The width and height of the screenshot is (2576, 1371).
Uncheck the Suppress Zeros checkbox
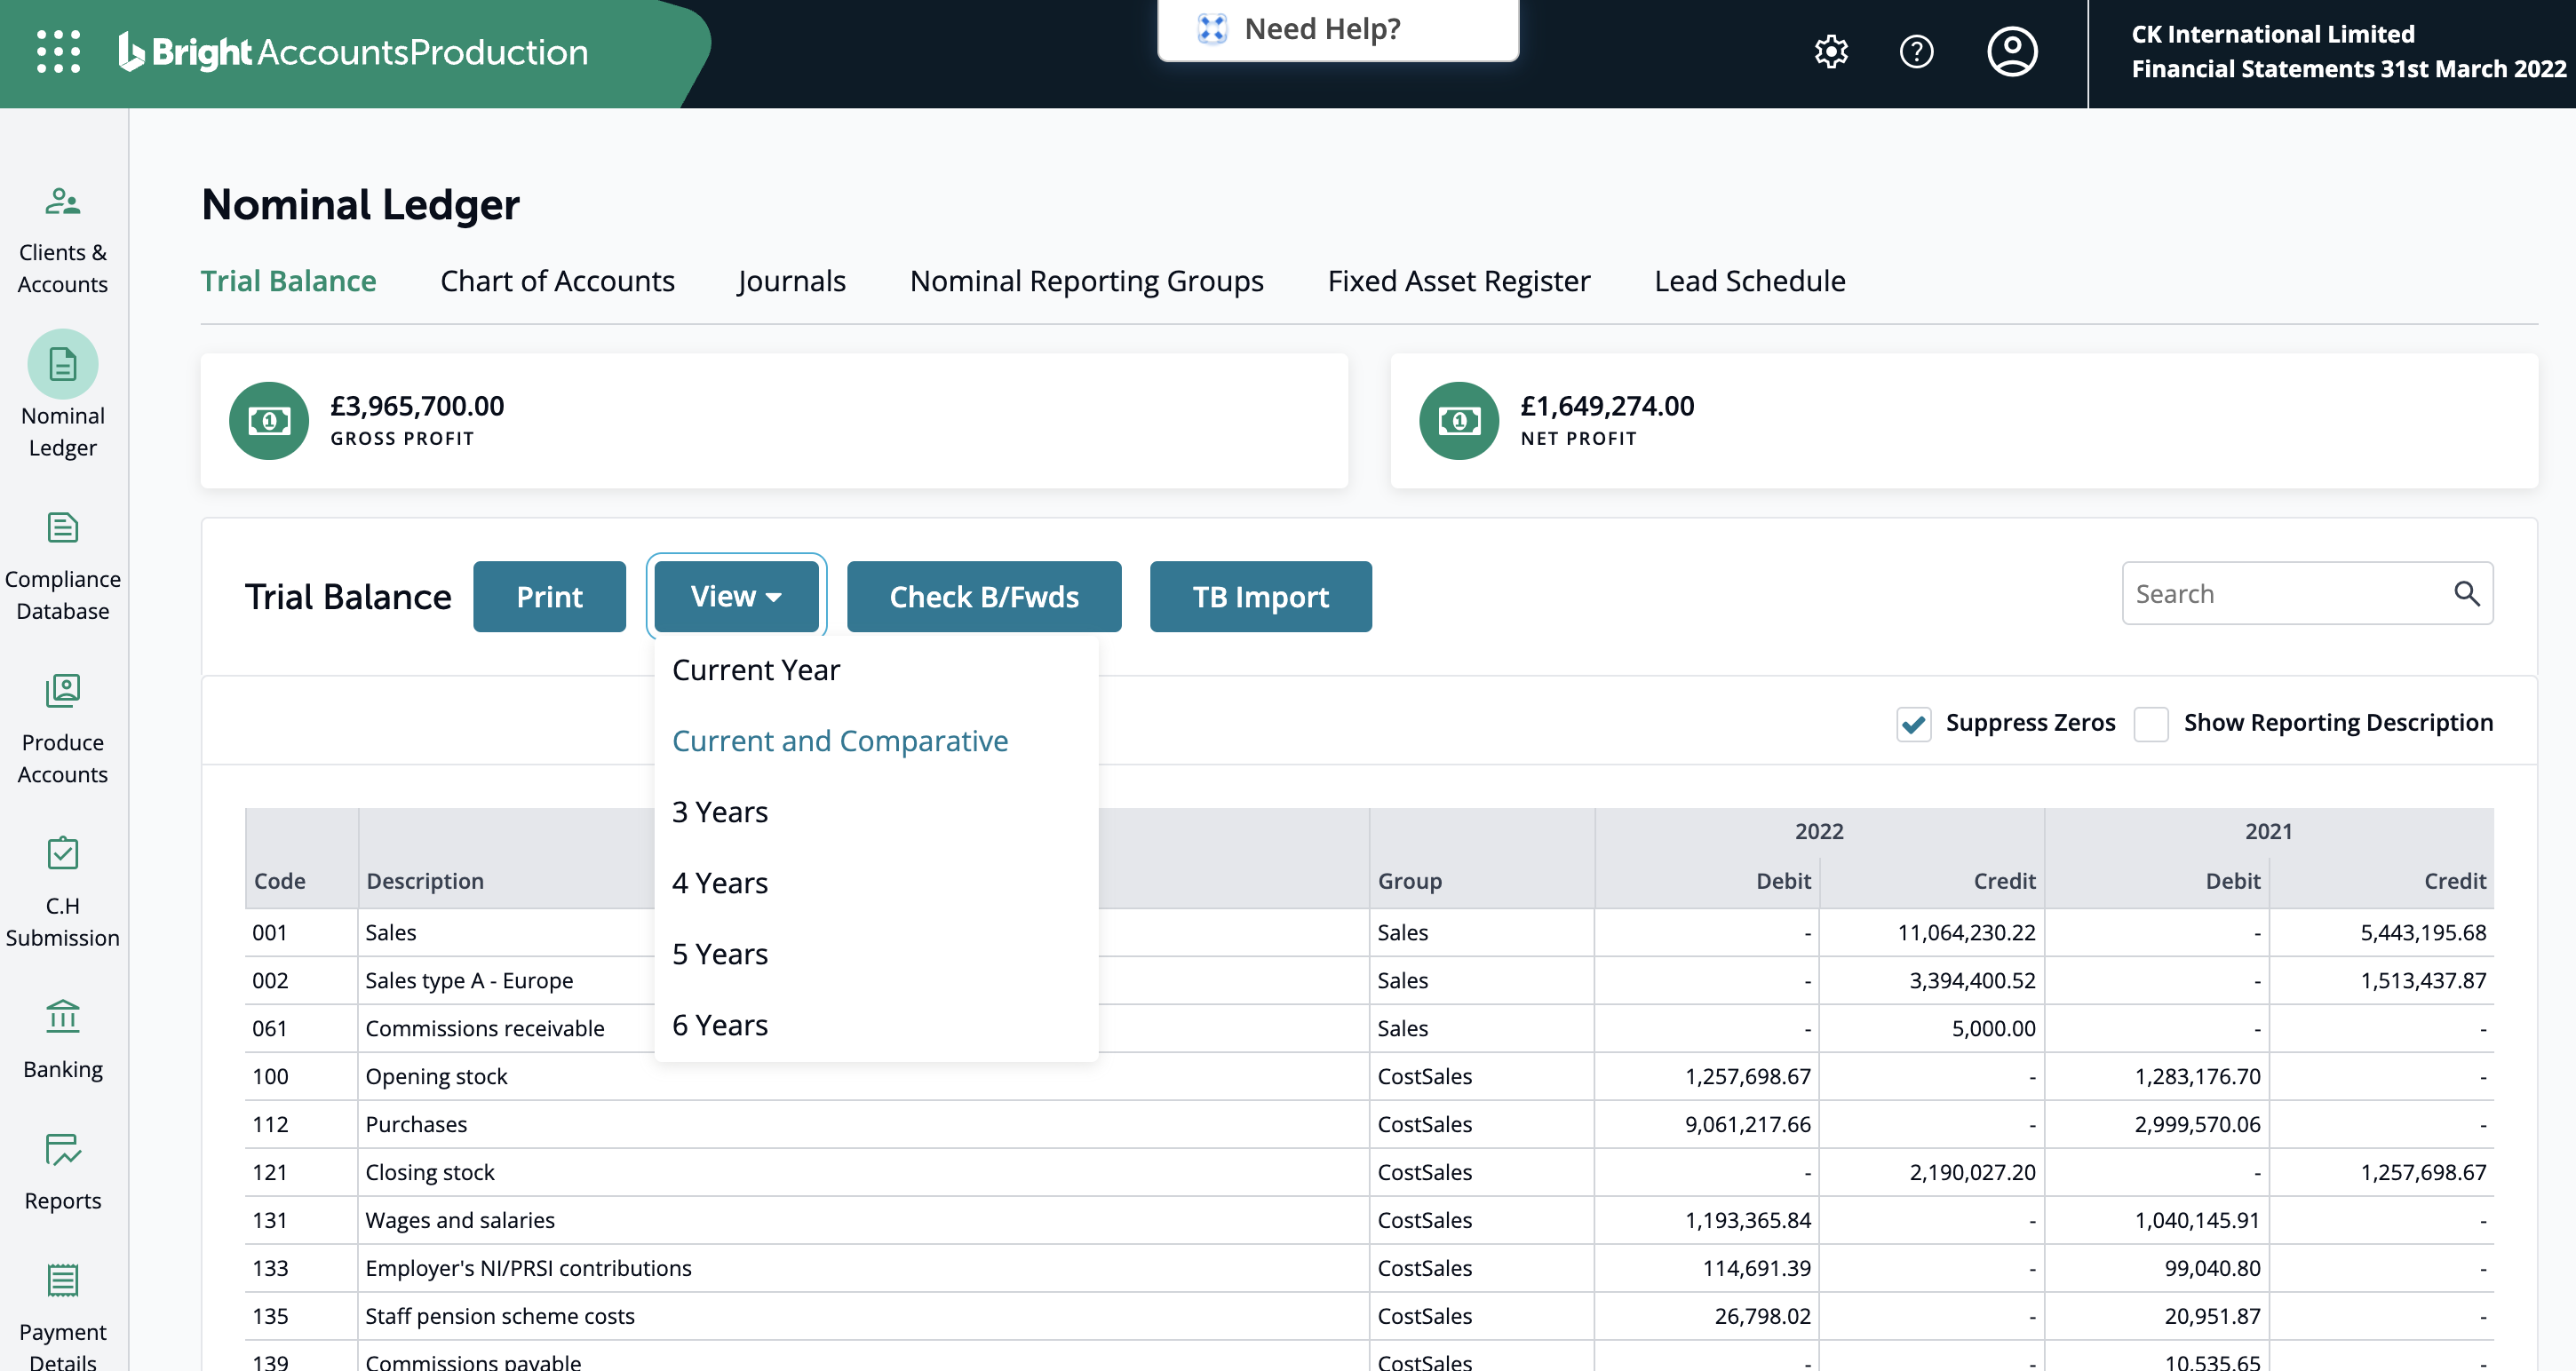(x=1913, y=723)
